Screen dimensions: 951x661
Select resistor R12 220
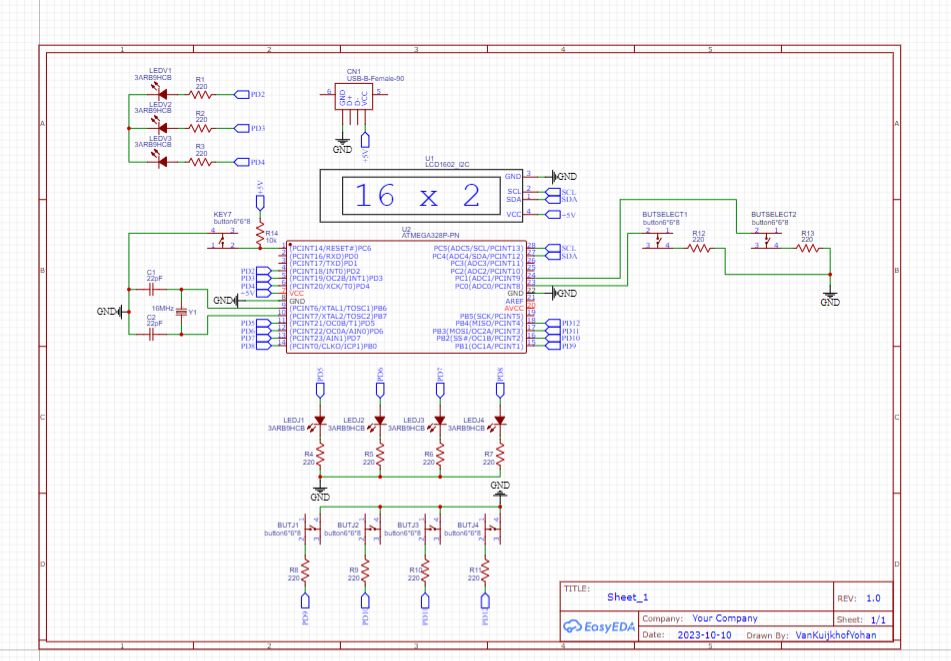pos(698,248)
